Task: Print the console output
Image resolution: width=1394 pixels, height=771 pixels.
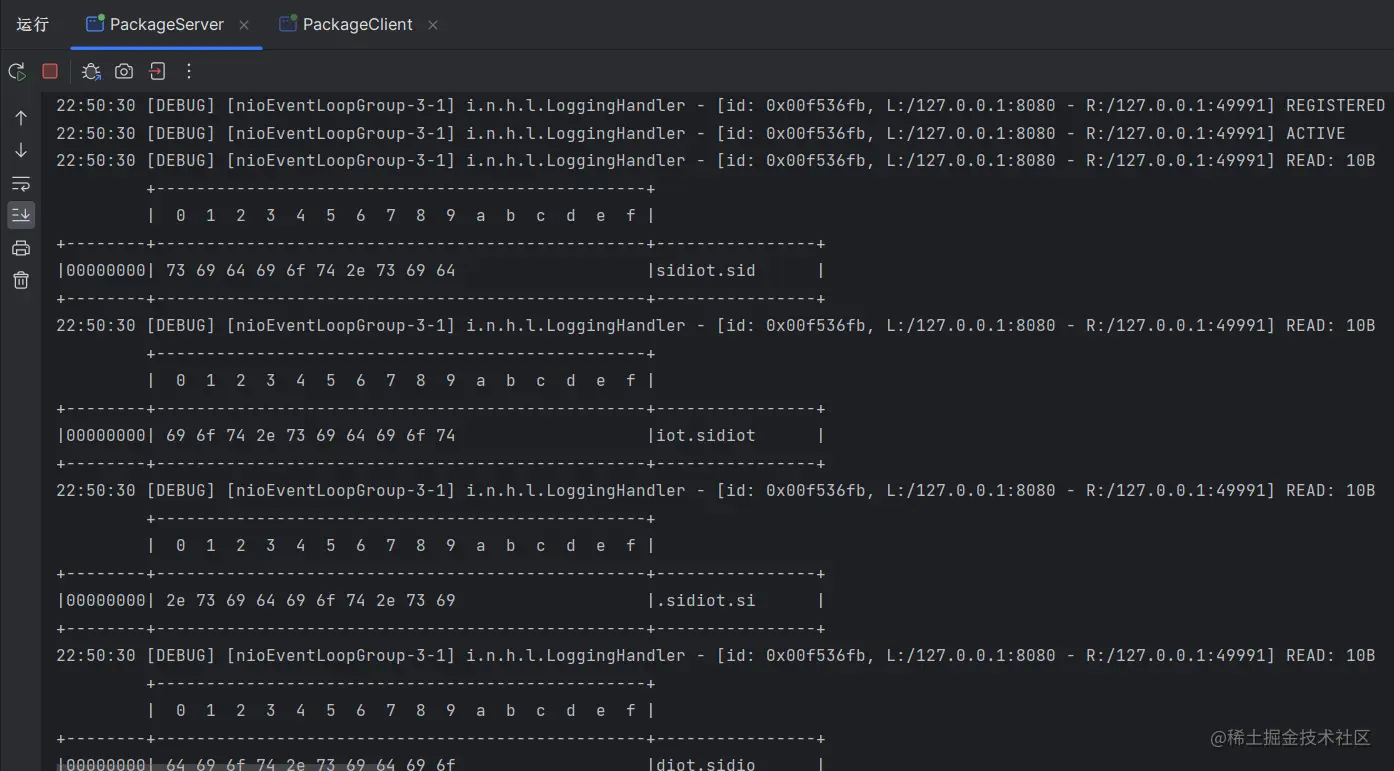Action: 21,248
